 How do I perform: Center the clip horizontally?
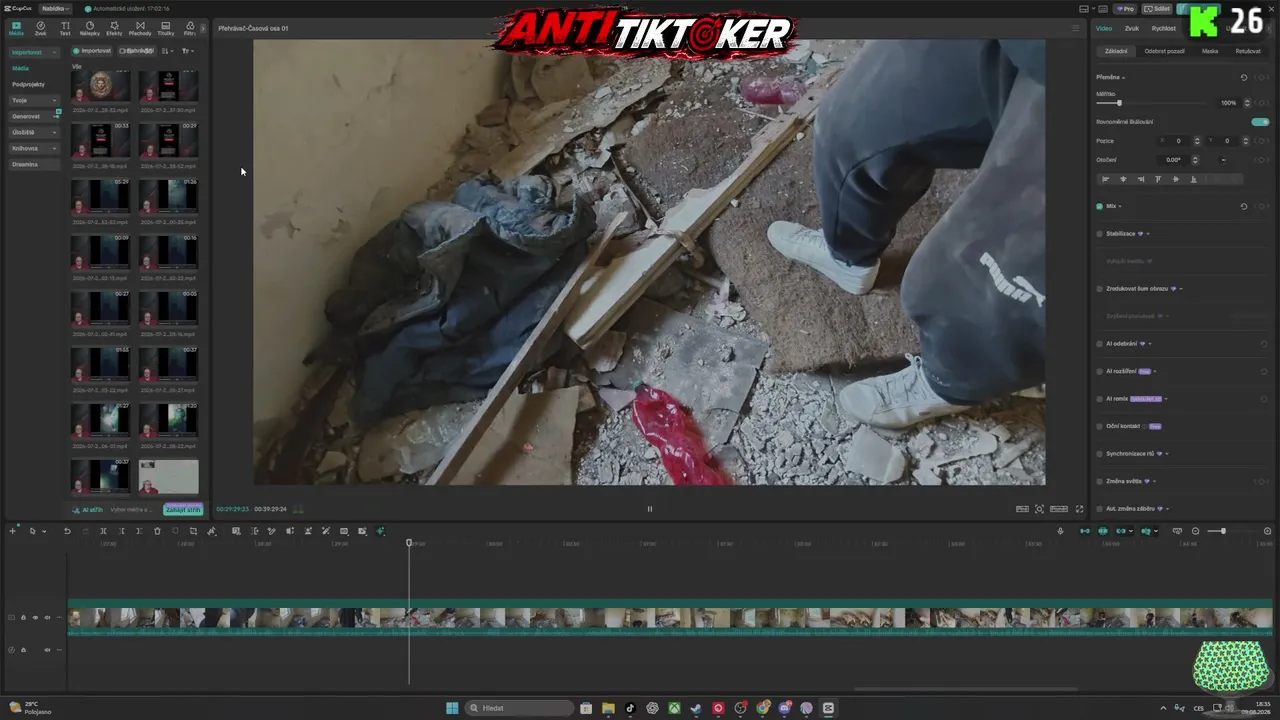tap(1123, 179)
